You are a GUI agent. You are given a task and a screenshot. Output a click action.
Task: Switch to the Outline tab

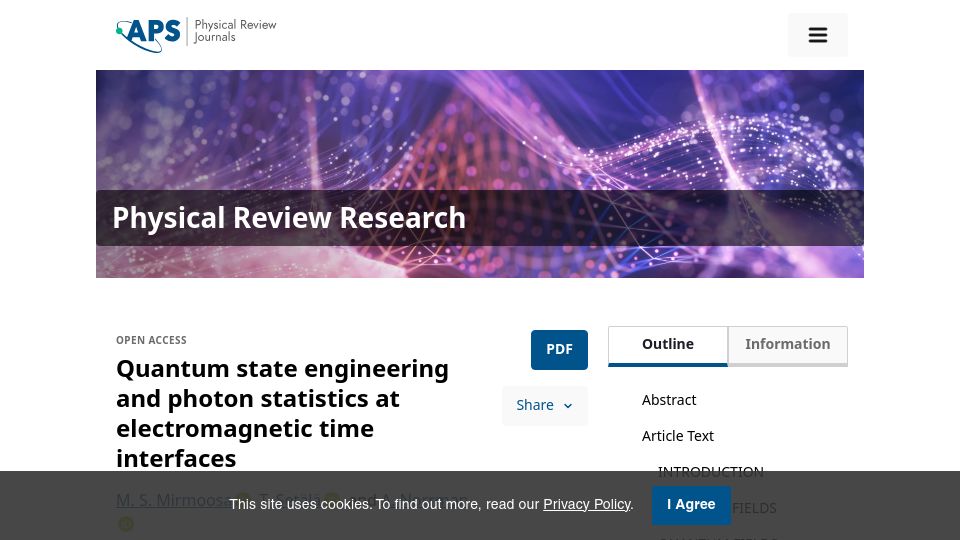coord(667,346)
